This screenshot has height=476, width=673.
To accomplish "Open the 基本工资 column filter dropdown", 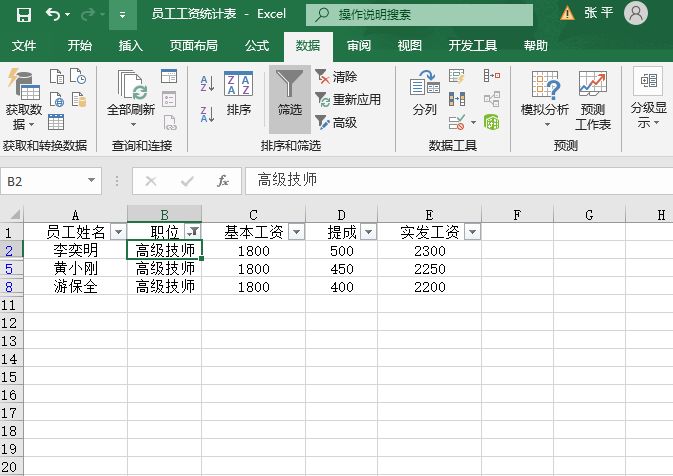I will pyautogui.click(x=297, y=232).
